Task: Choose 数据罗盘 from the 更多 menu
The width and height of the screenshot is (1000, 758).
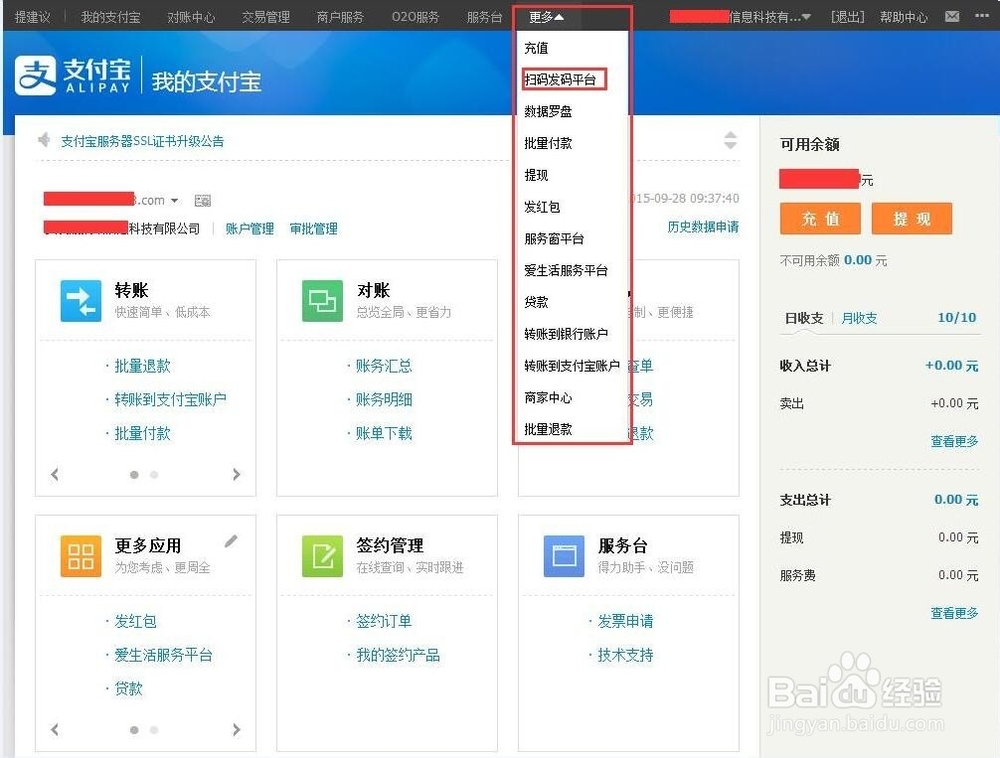Action: click(548, 112)
